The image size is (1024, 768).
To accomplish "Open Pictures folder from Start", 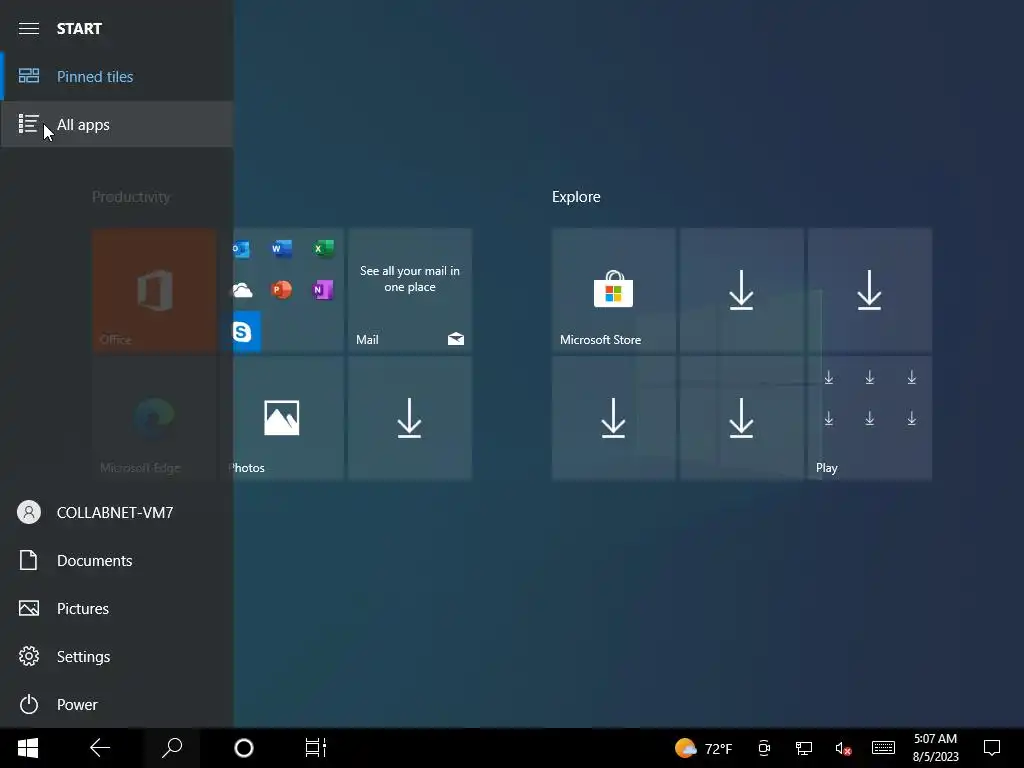I will (x=117, y=609).
